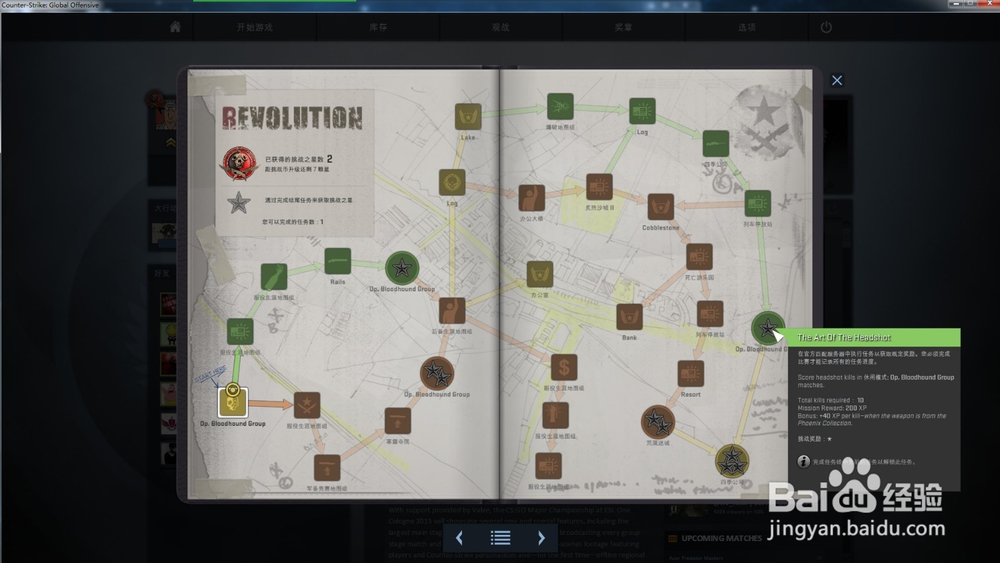The height and width of the screenshot is (563, 1000).
Task: Select the green star The Art Of The Headshot node
Action: click(x=767, y=328)
